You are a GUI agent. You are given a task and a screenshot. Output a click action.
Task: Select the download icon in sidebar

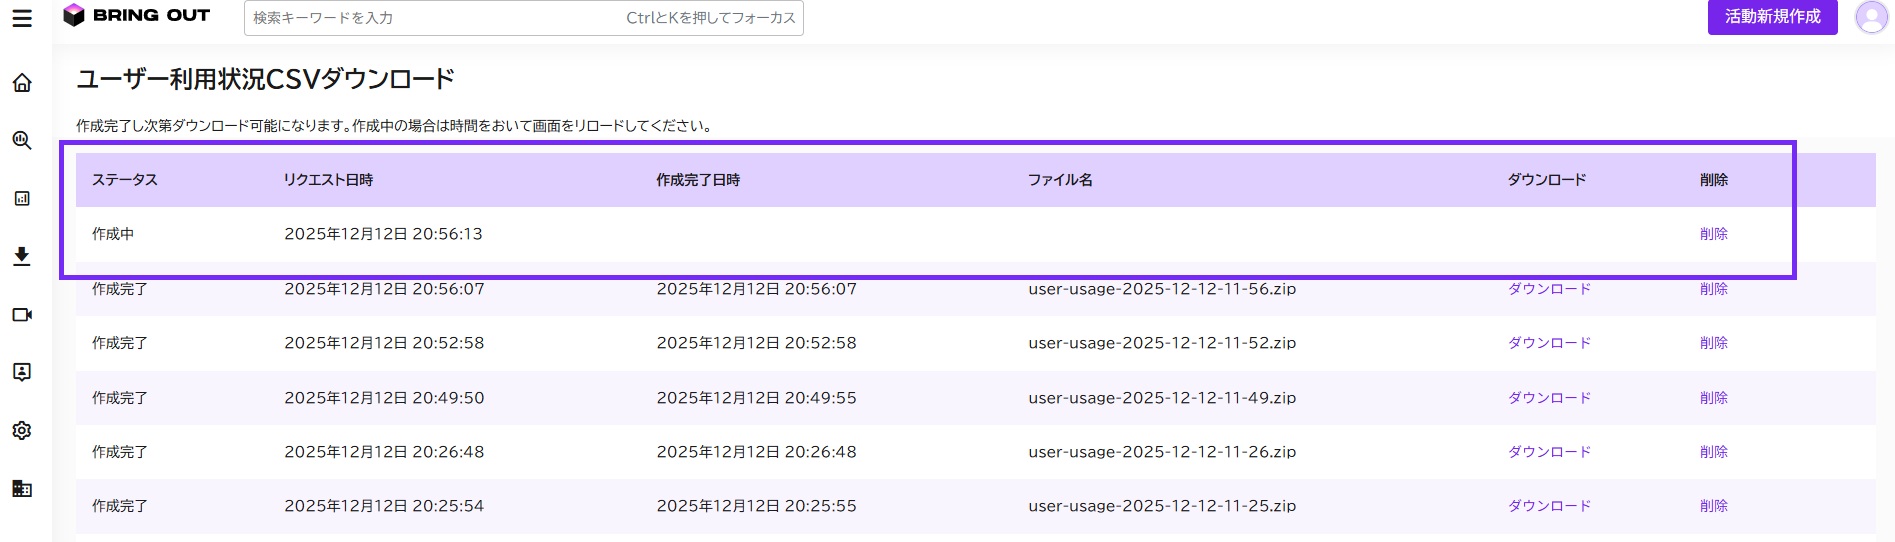[x=22, y=257]
